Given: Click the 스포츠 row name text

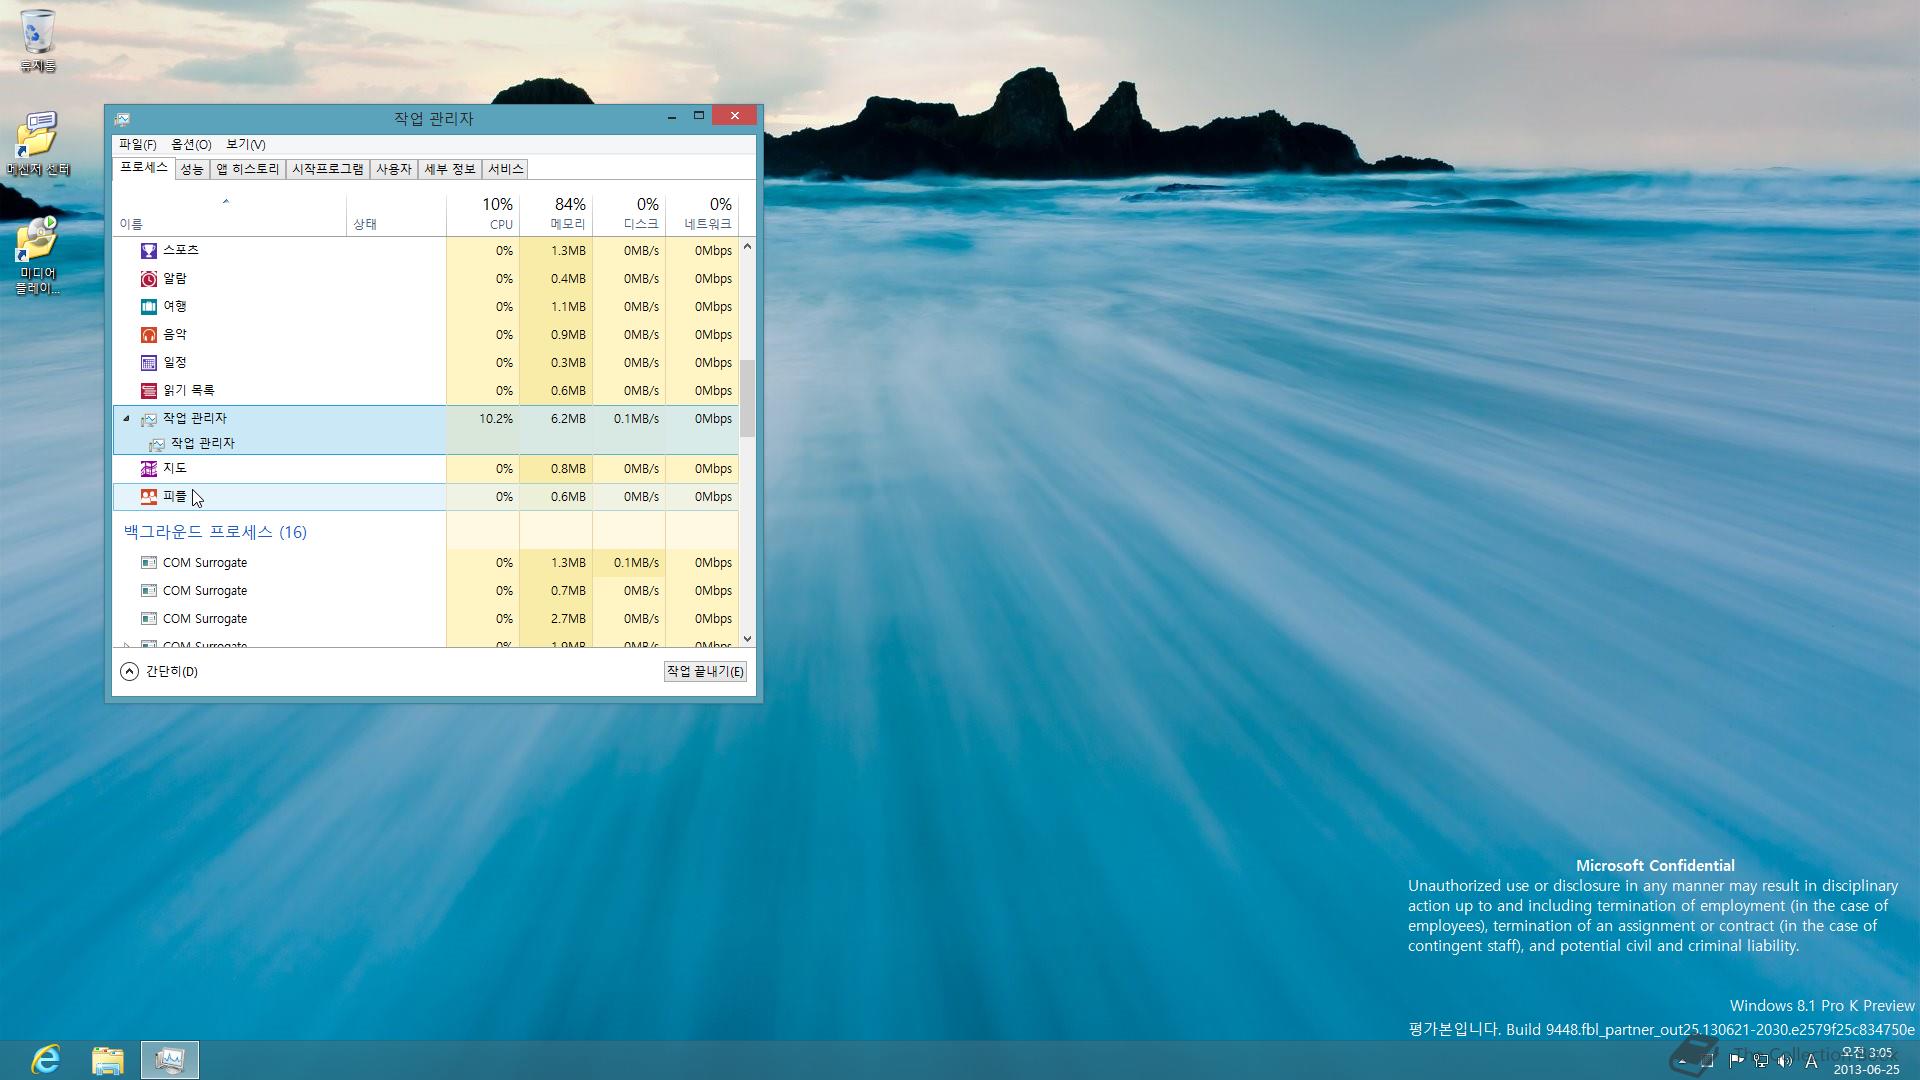Looking at the screenshot, I should click(181, 250).
